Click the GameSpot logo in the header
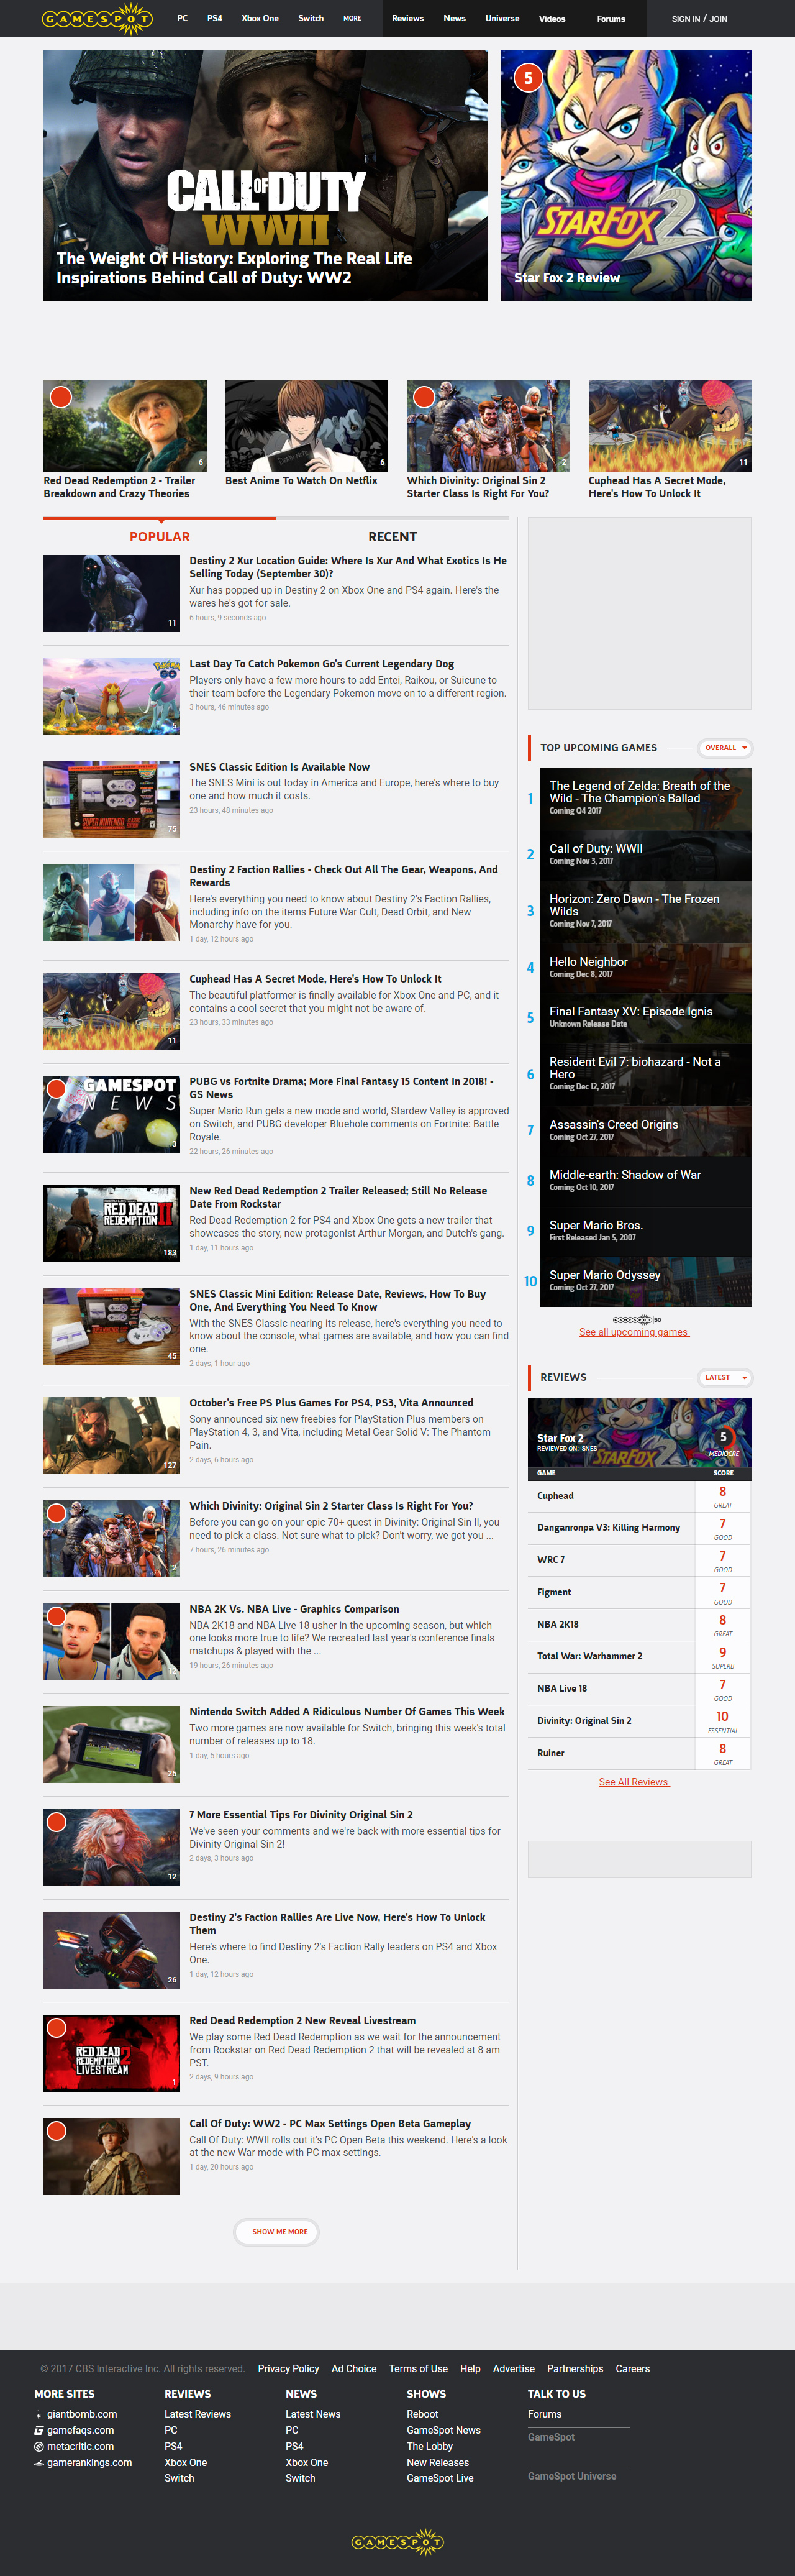The height and width of the screenshot is (2576, 795). pyautogui.click(x=97, y=18)
